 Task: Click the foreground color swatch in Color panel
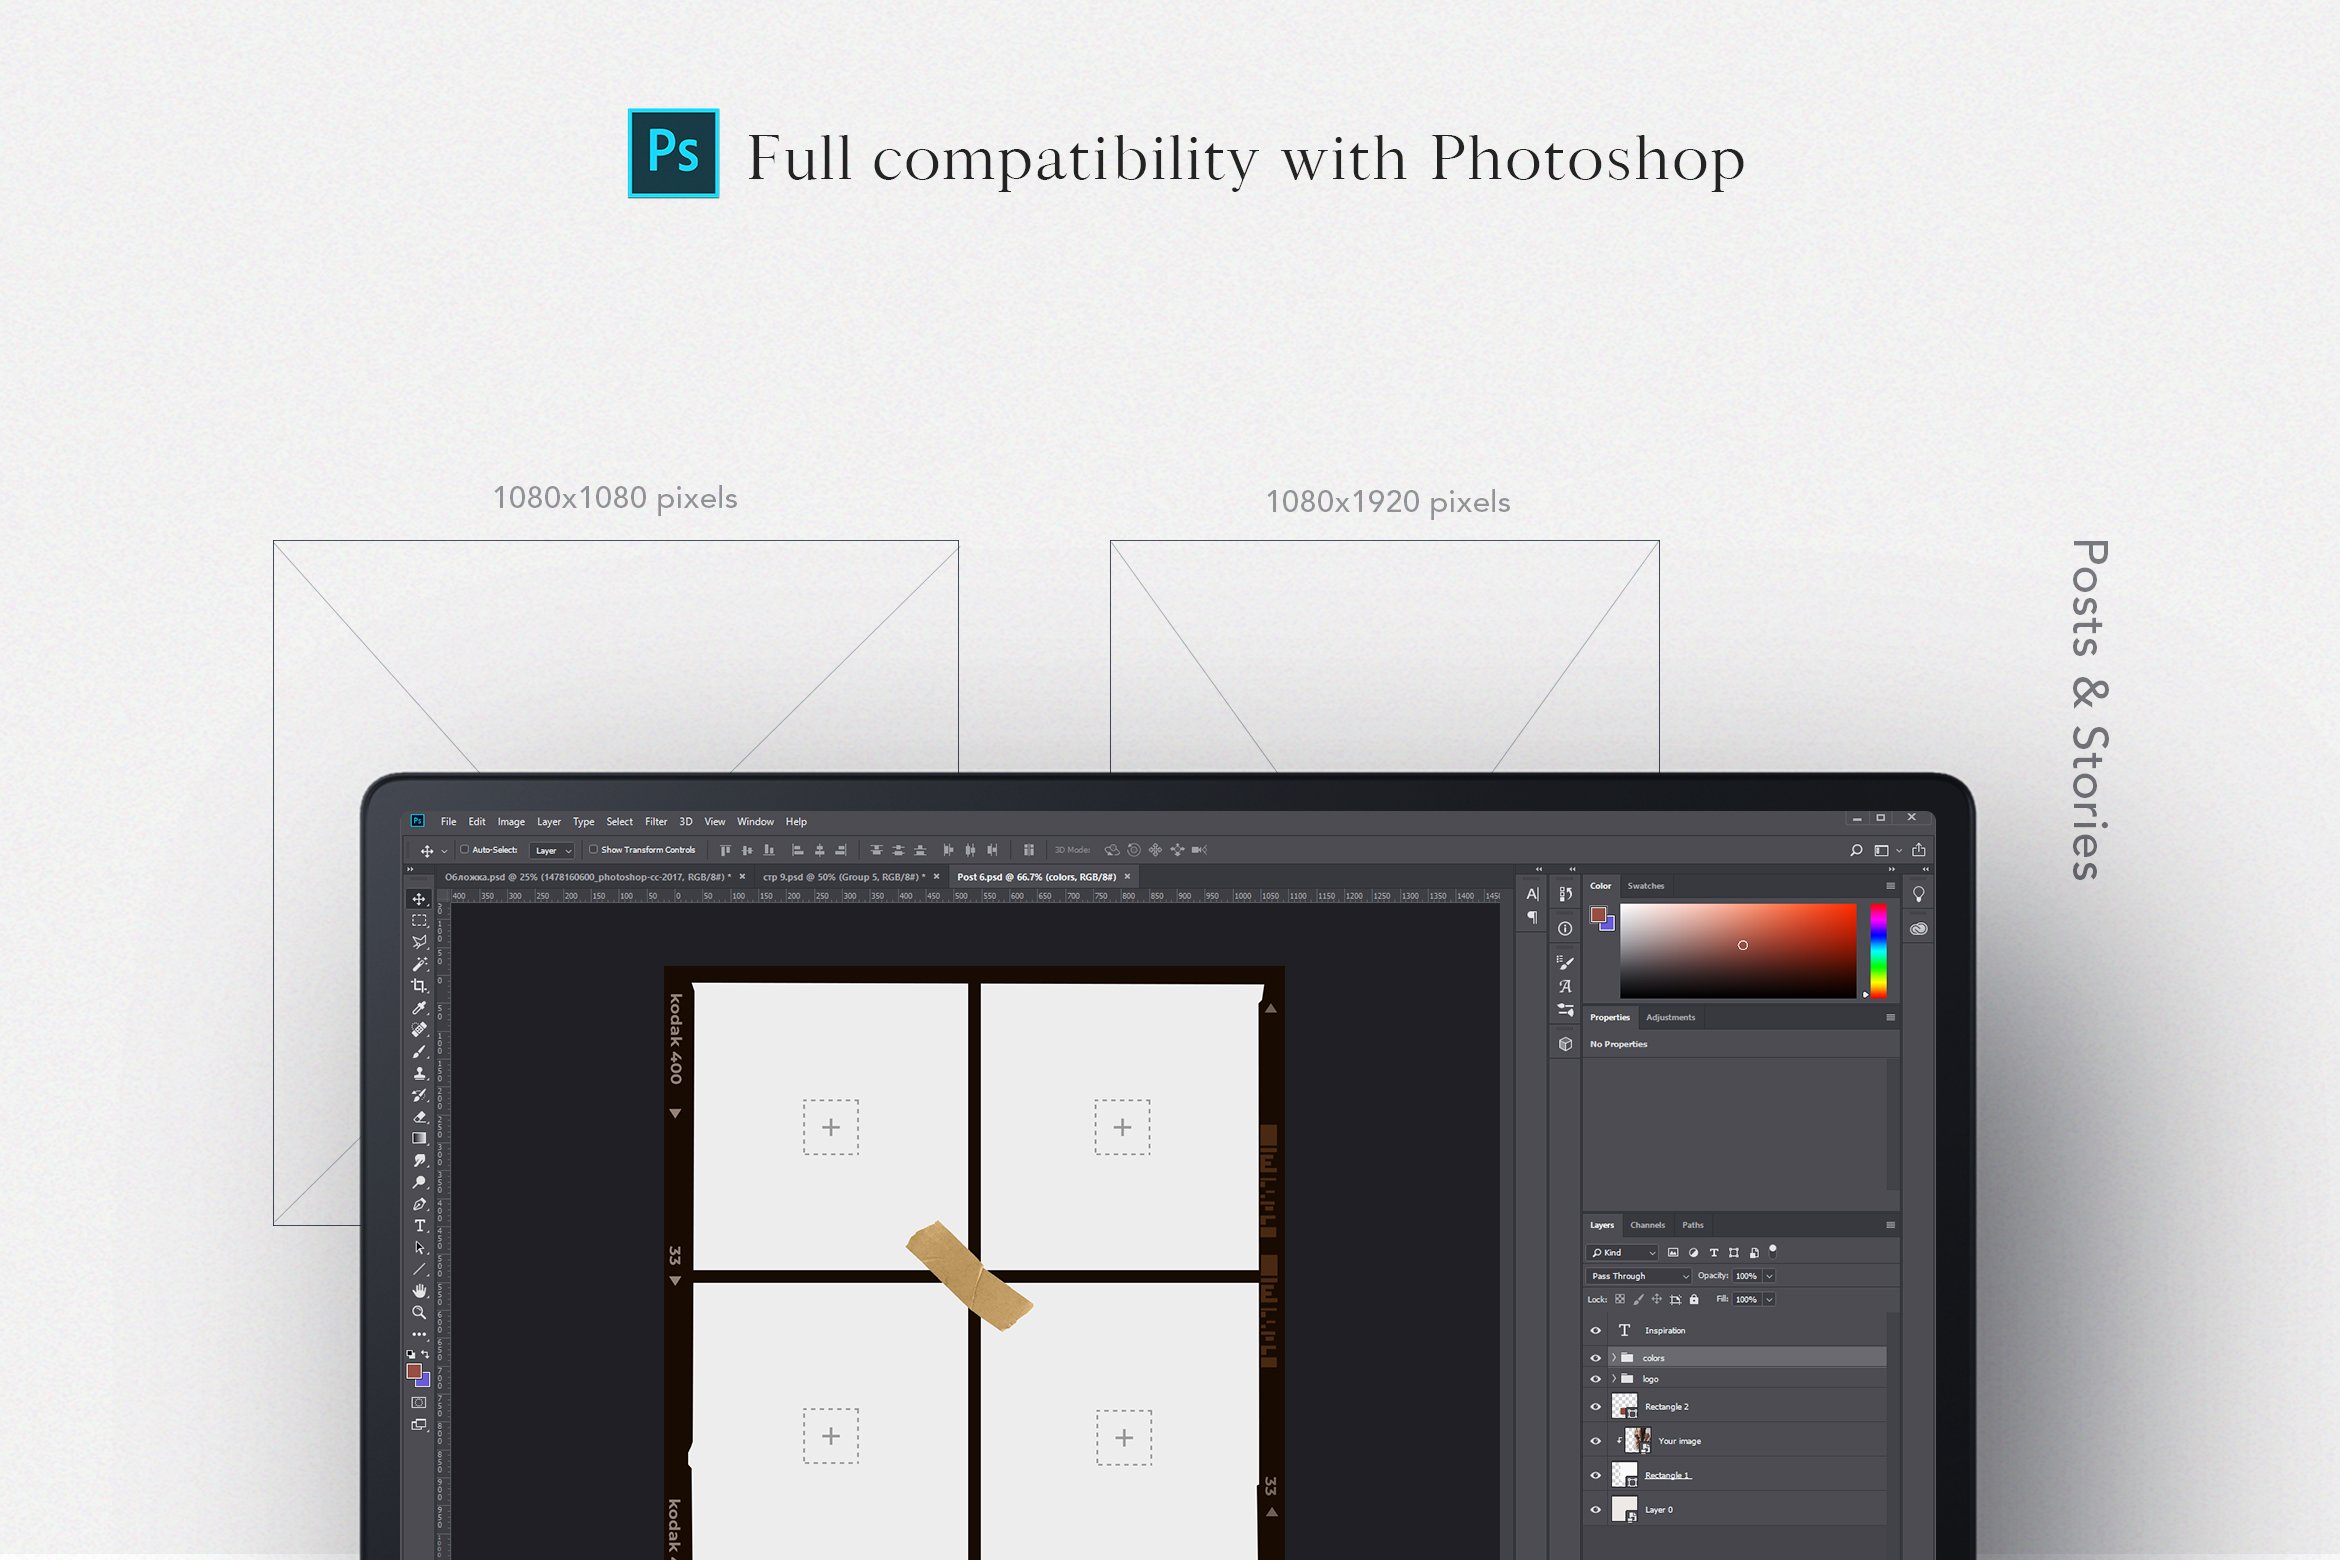tap(1598, 915)
